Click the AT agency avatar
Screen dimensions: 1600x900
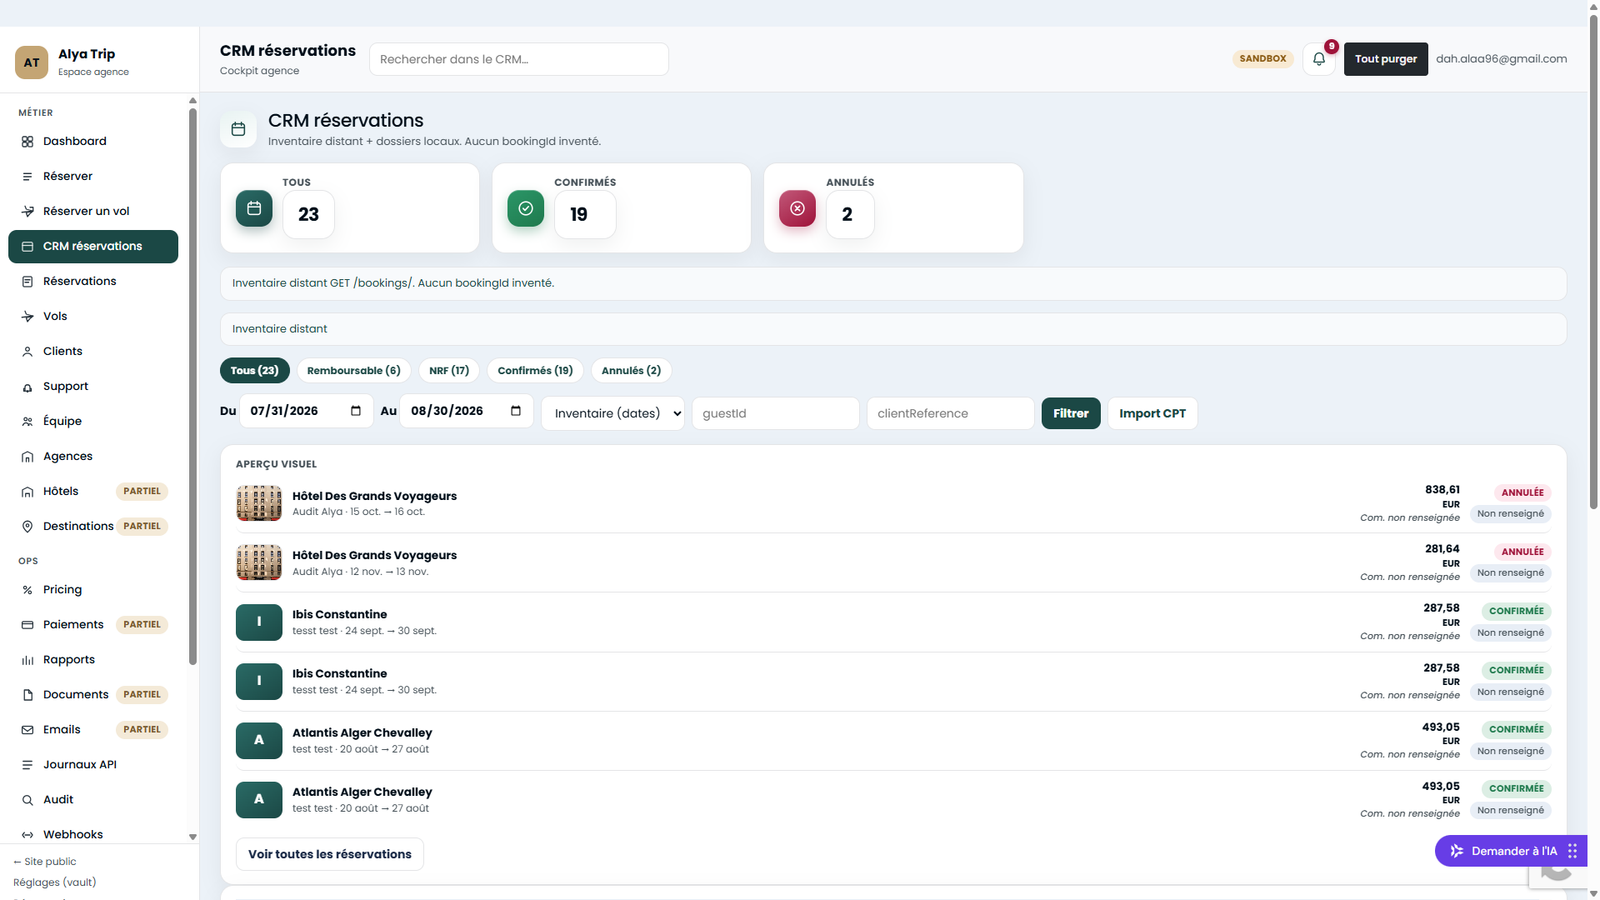[32, 62]
